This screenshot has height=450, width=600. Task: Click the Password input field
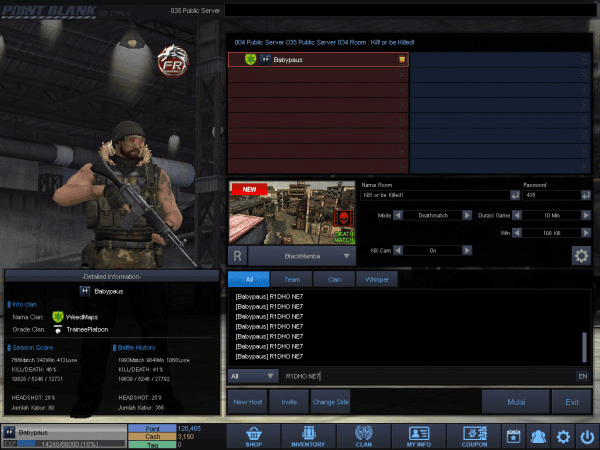tap(552, 195)
